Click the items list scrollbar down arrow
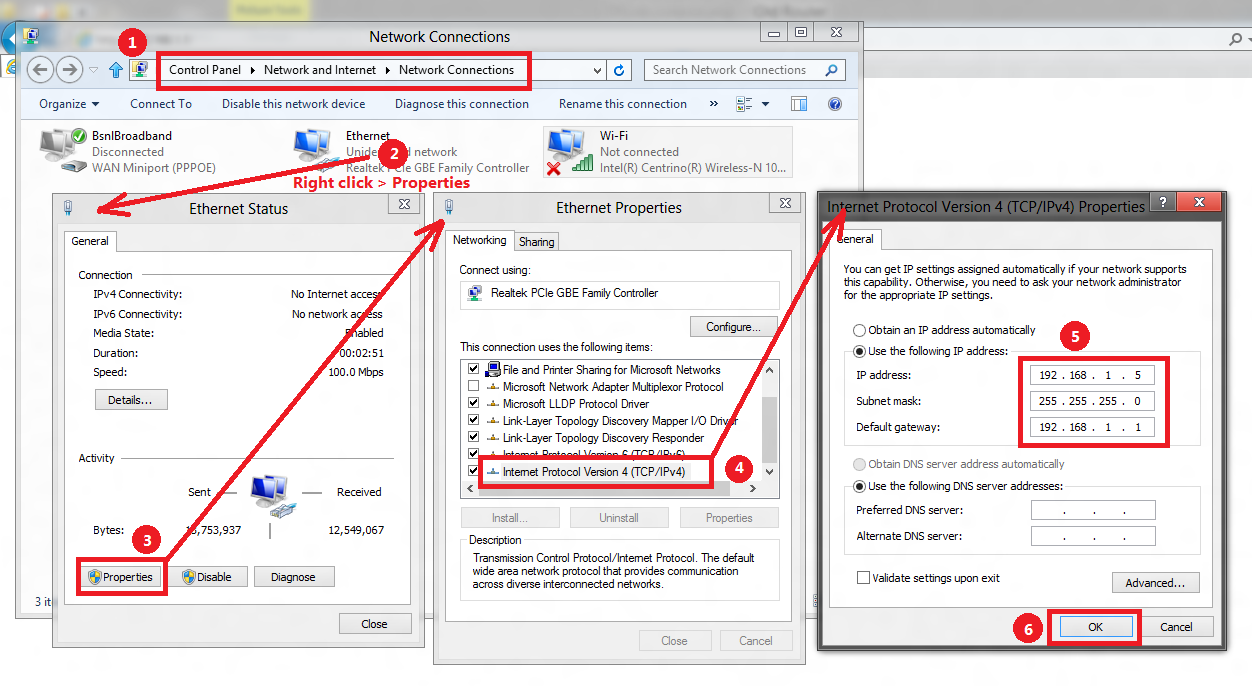The image size is (1252, 686). [x=769, y=471]
